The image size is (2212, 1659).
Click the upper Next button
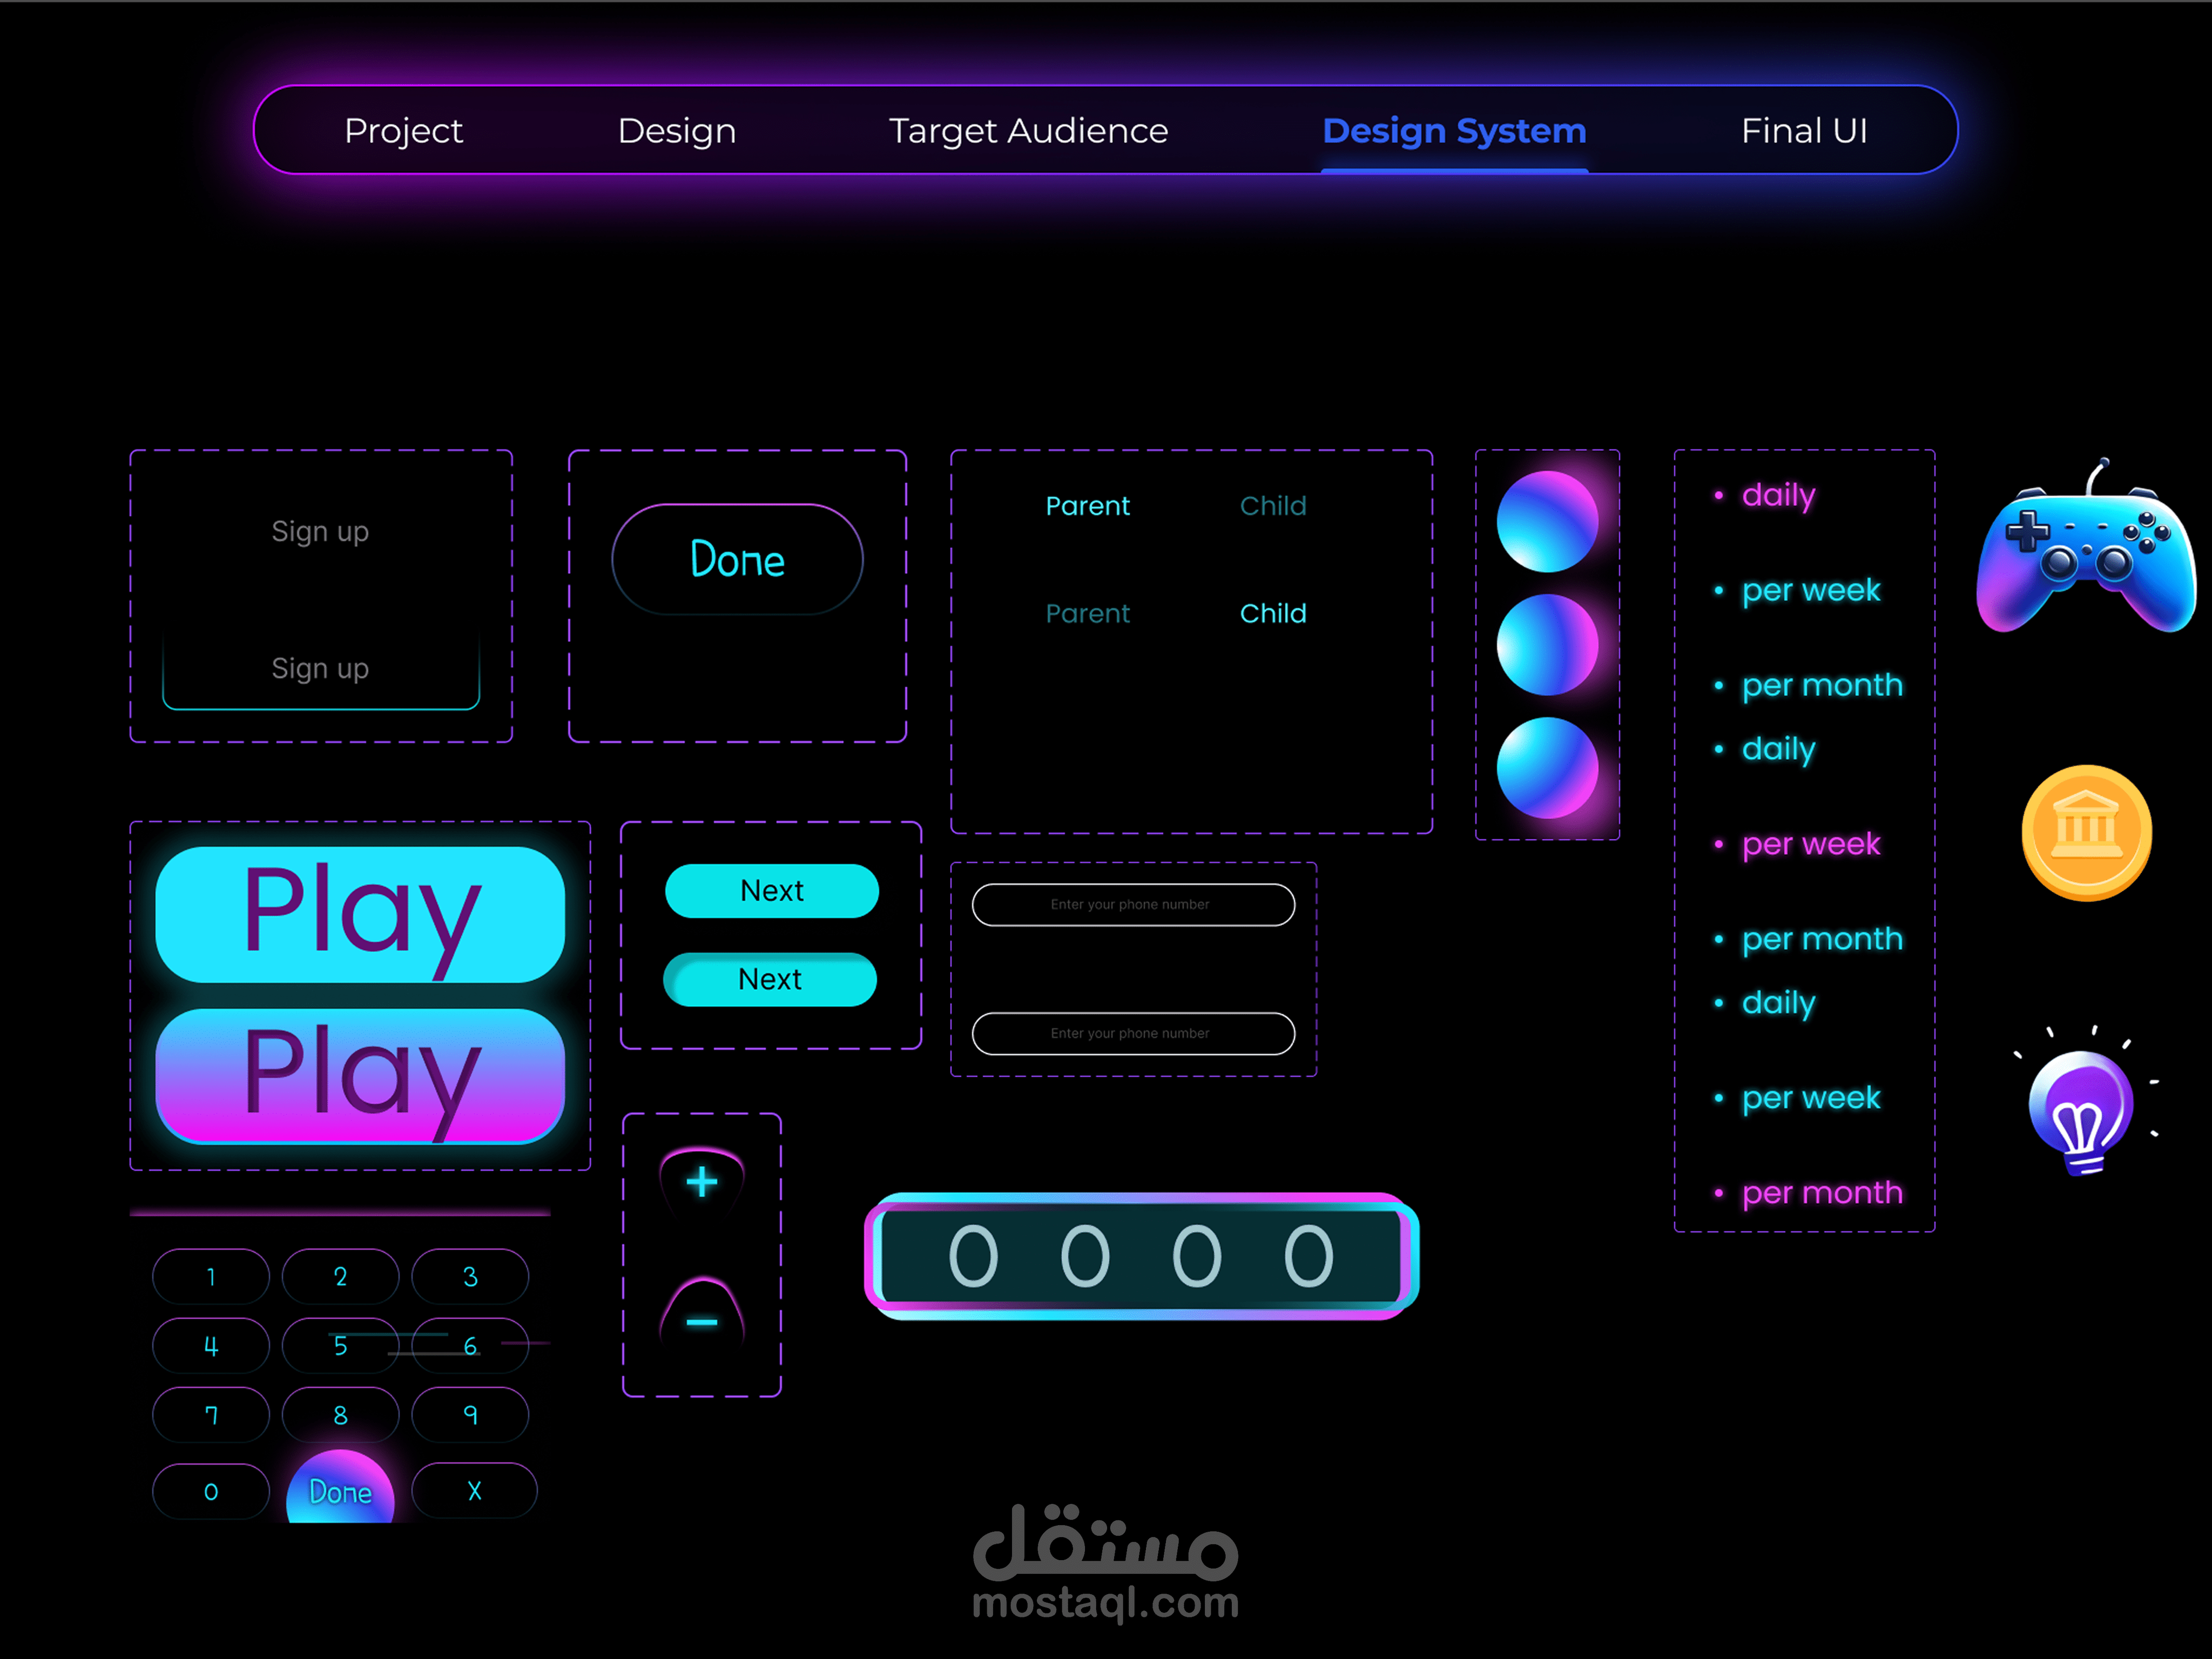point(771,890)
